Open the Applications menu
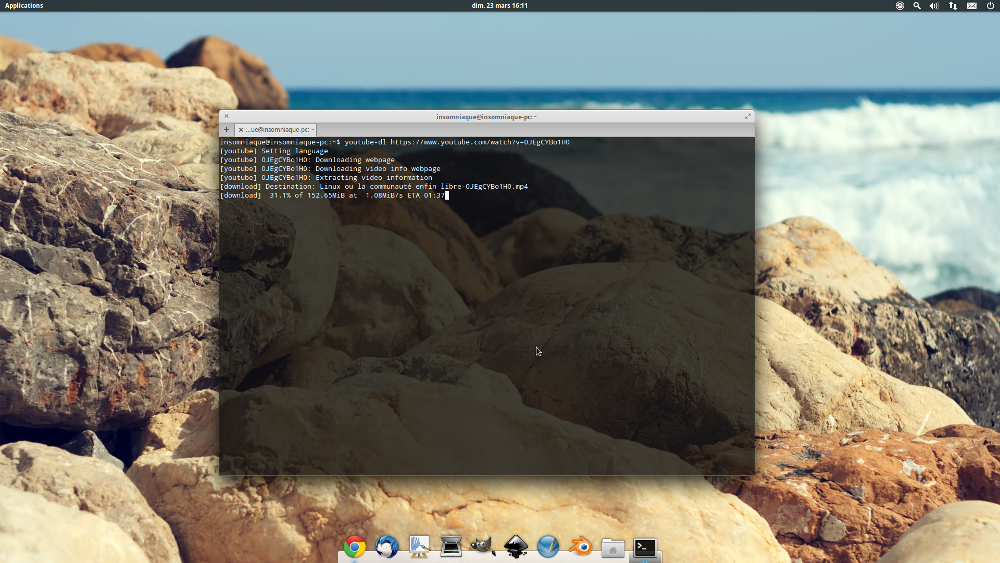This screenshot has width=1000, height=563. [24, 6]
